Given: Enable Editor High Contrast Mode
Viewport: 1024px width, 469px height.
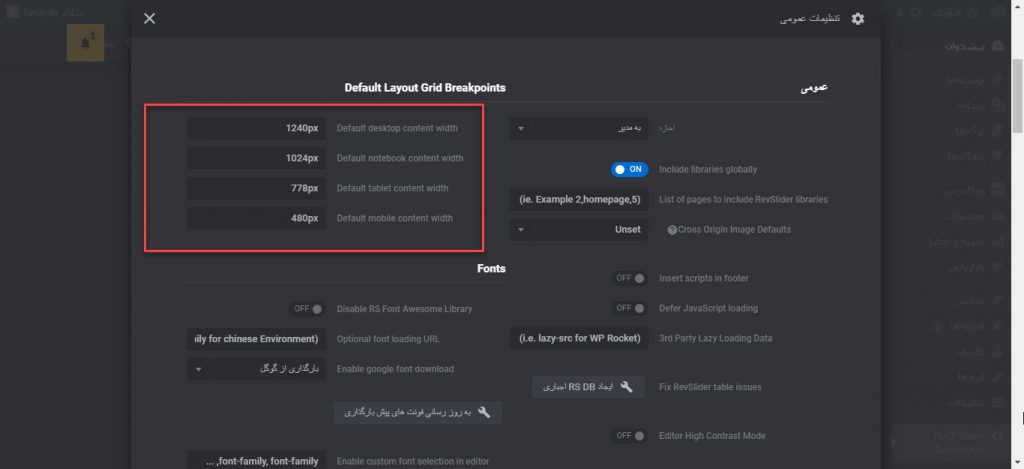Looking at the screenshot, I should (x=630, y=436).
